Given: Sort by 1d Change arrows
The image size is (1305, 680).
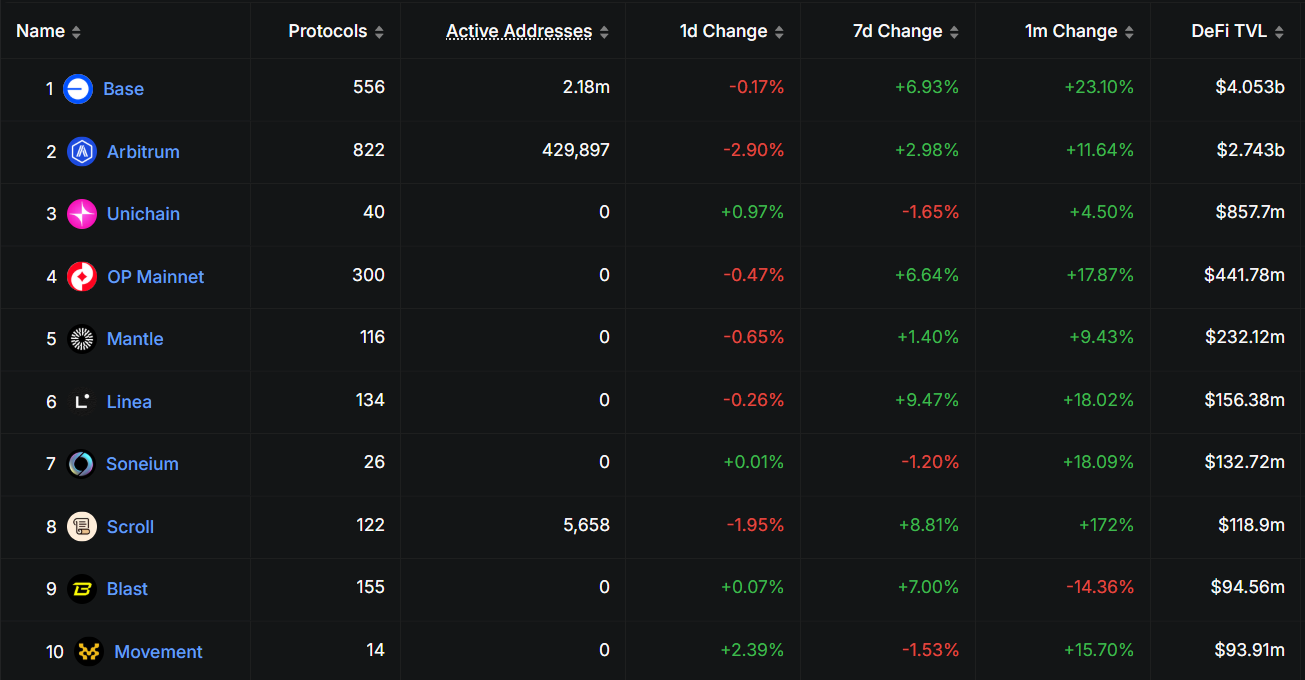Looking at the screenshot, I should [x=779, y=32].
